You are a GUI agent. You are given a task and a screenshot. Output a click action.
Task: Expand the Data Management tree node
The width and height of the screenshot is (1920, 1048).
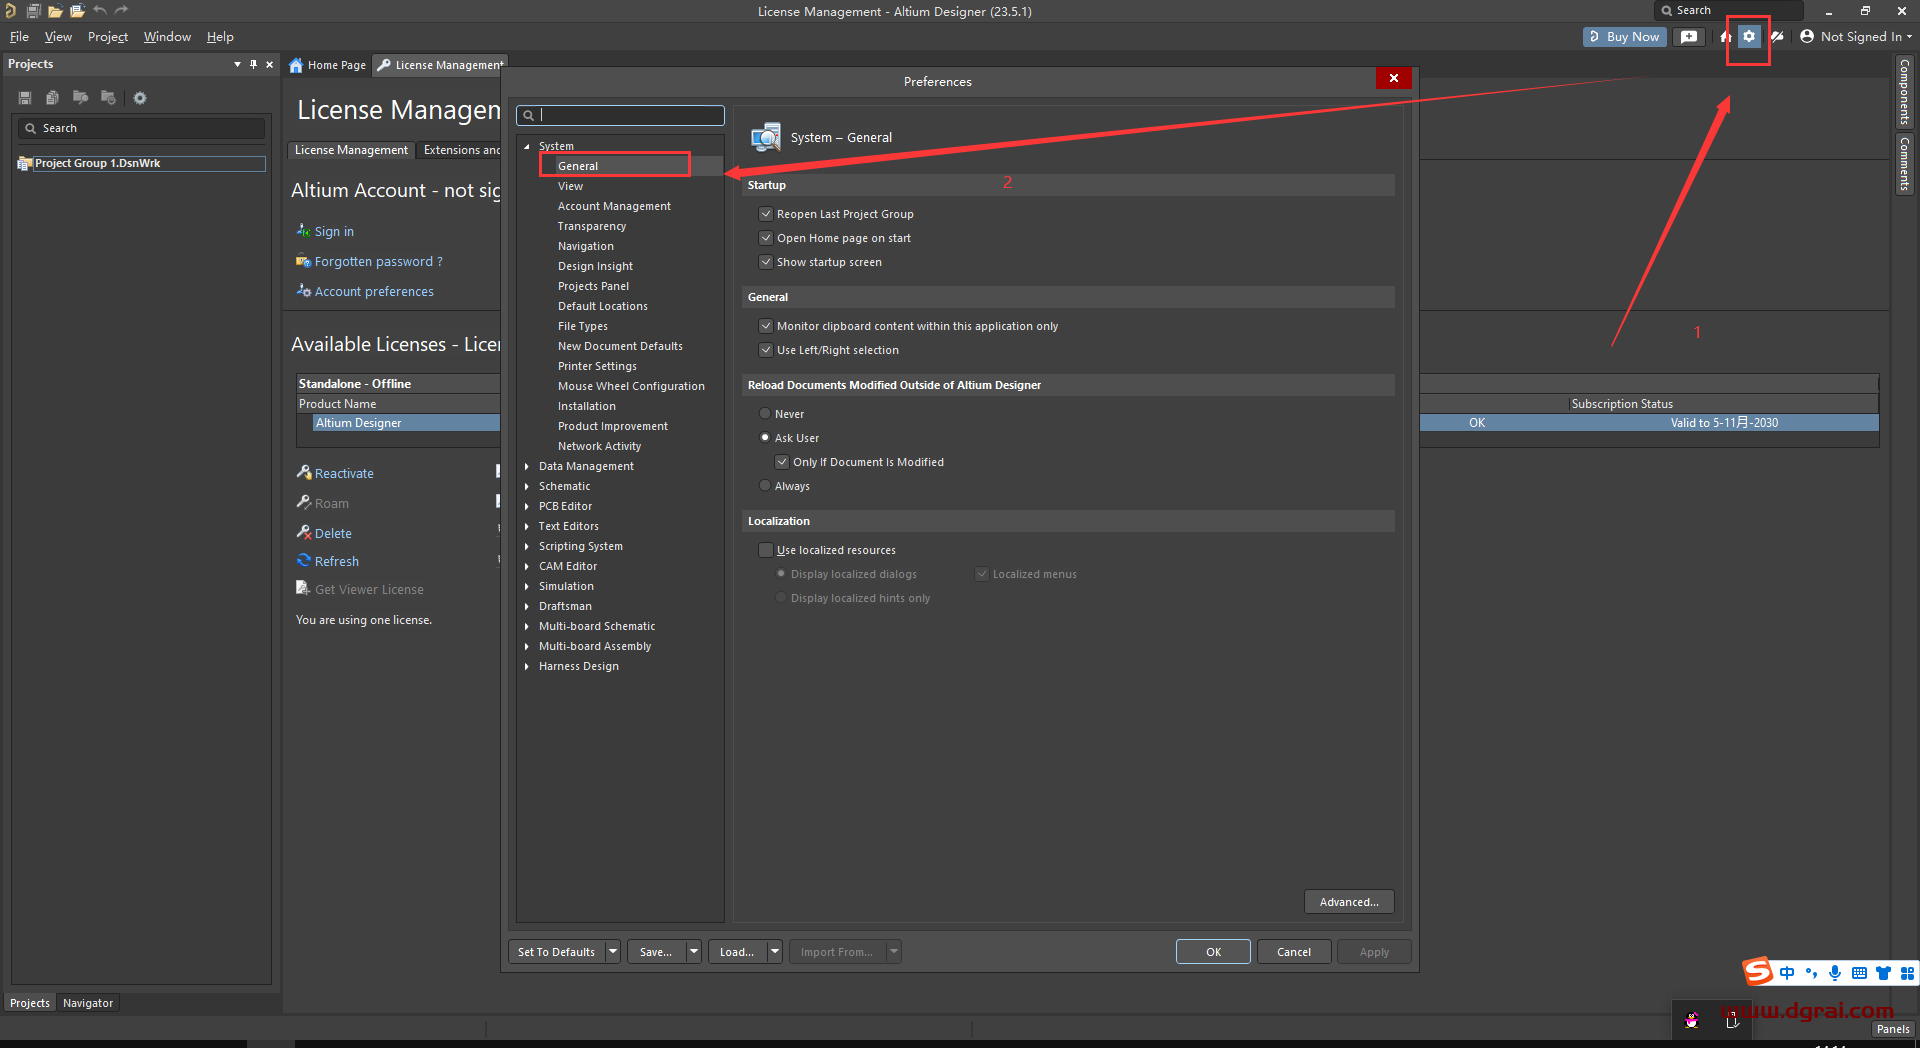(527, 466)
